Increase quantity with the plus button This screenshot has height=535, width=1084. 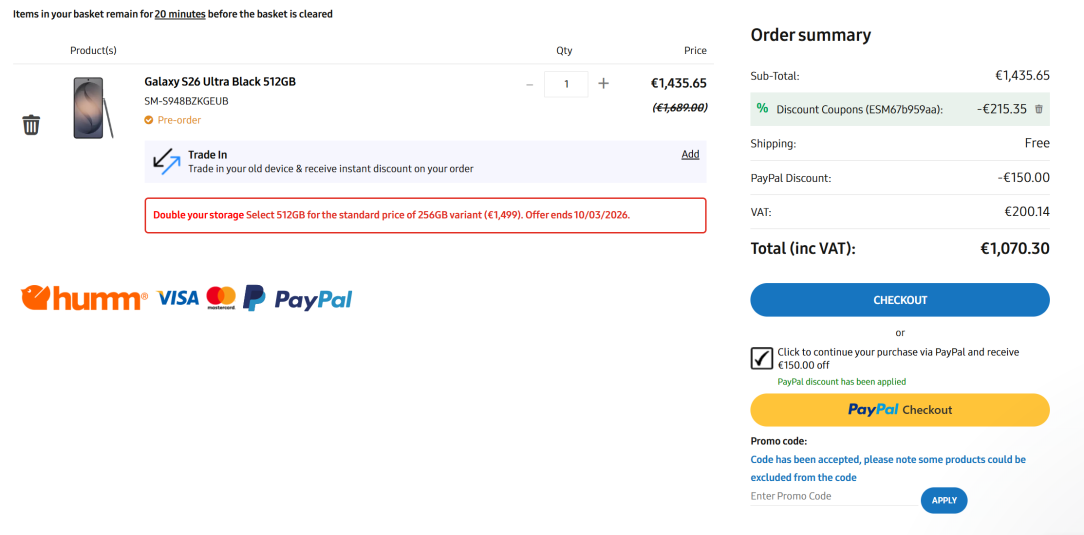pyautogui.click(x=603, y=84)
